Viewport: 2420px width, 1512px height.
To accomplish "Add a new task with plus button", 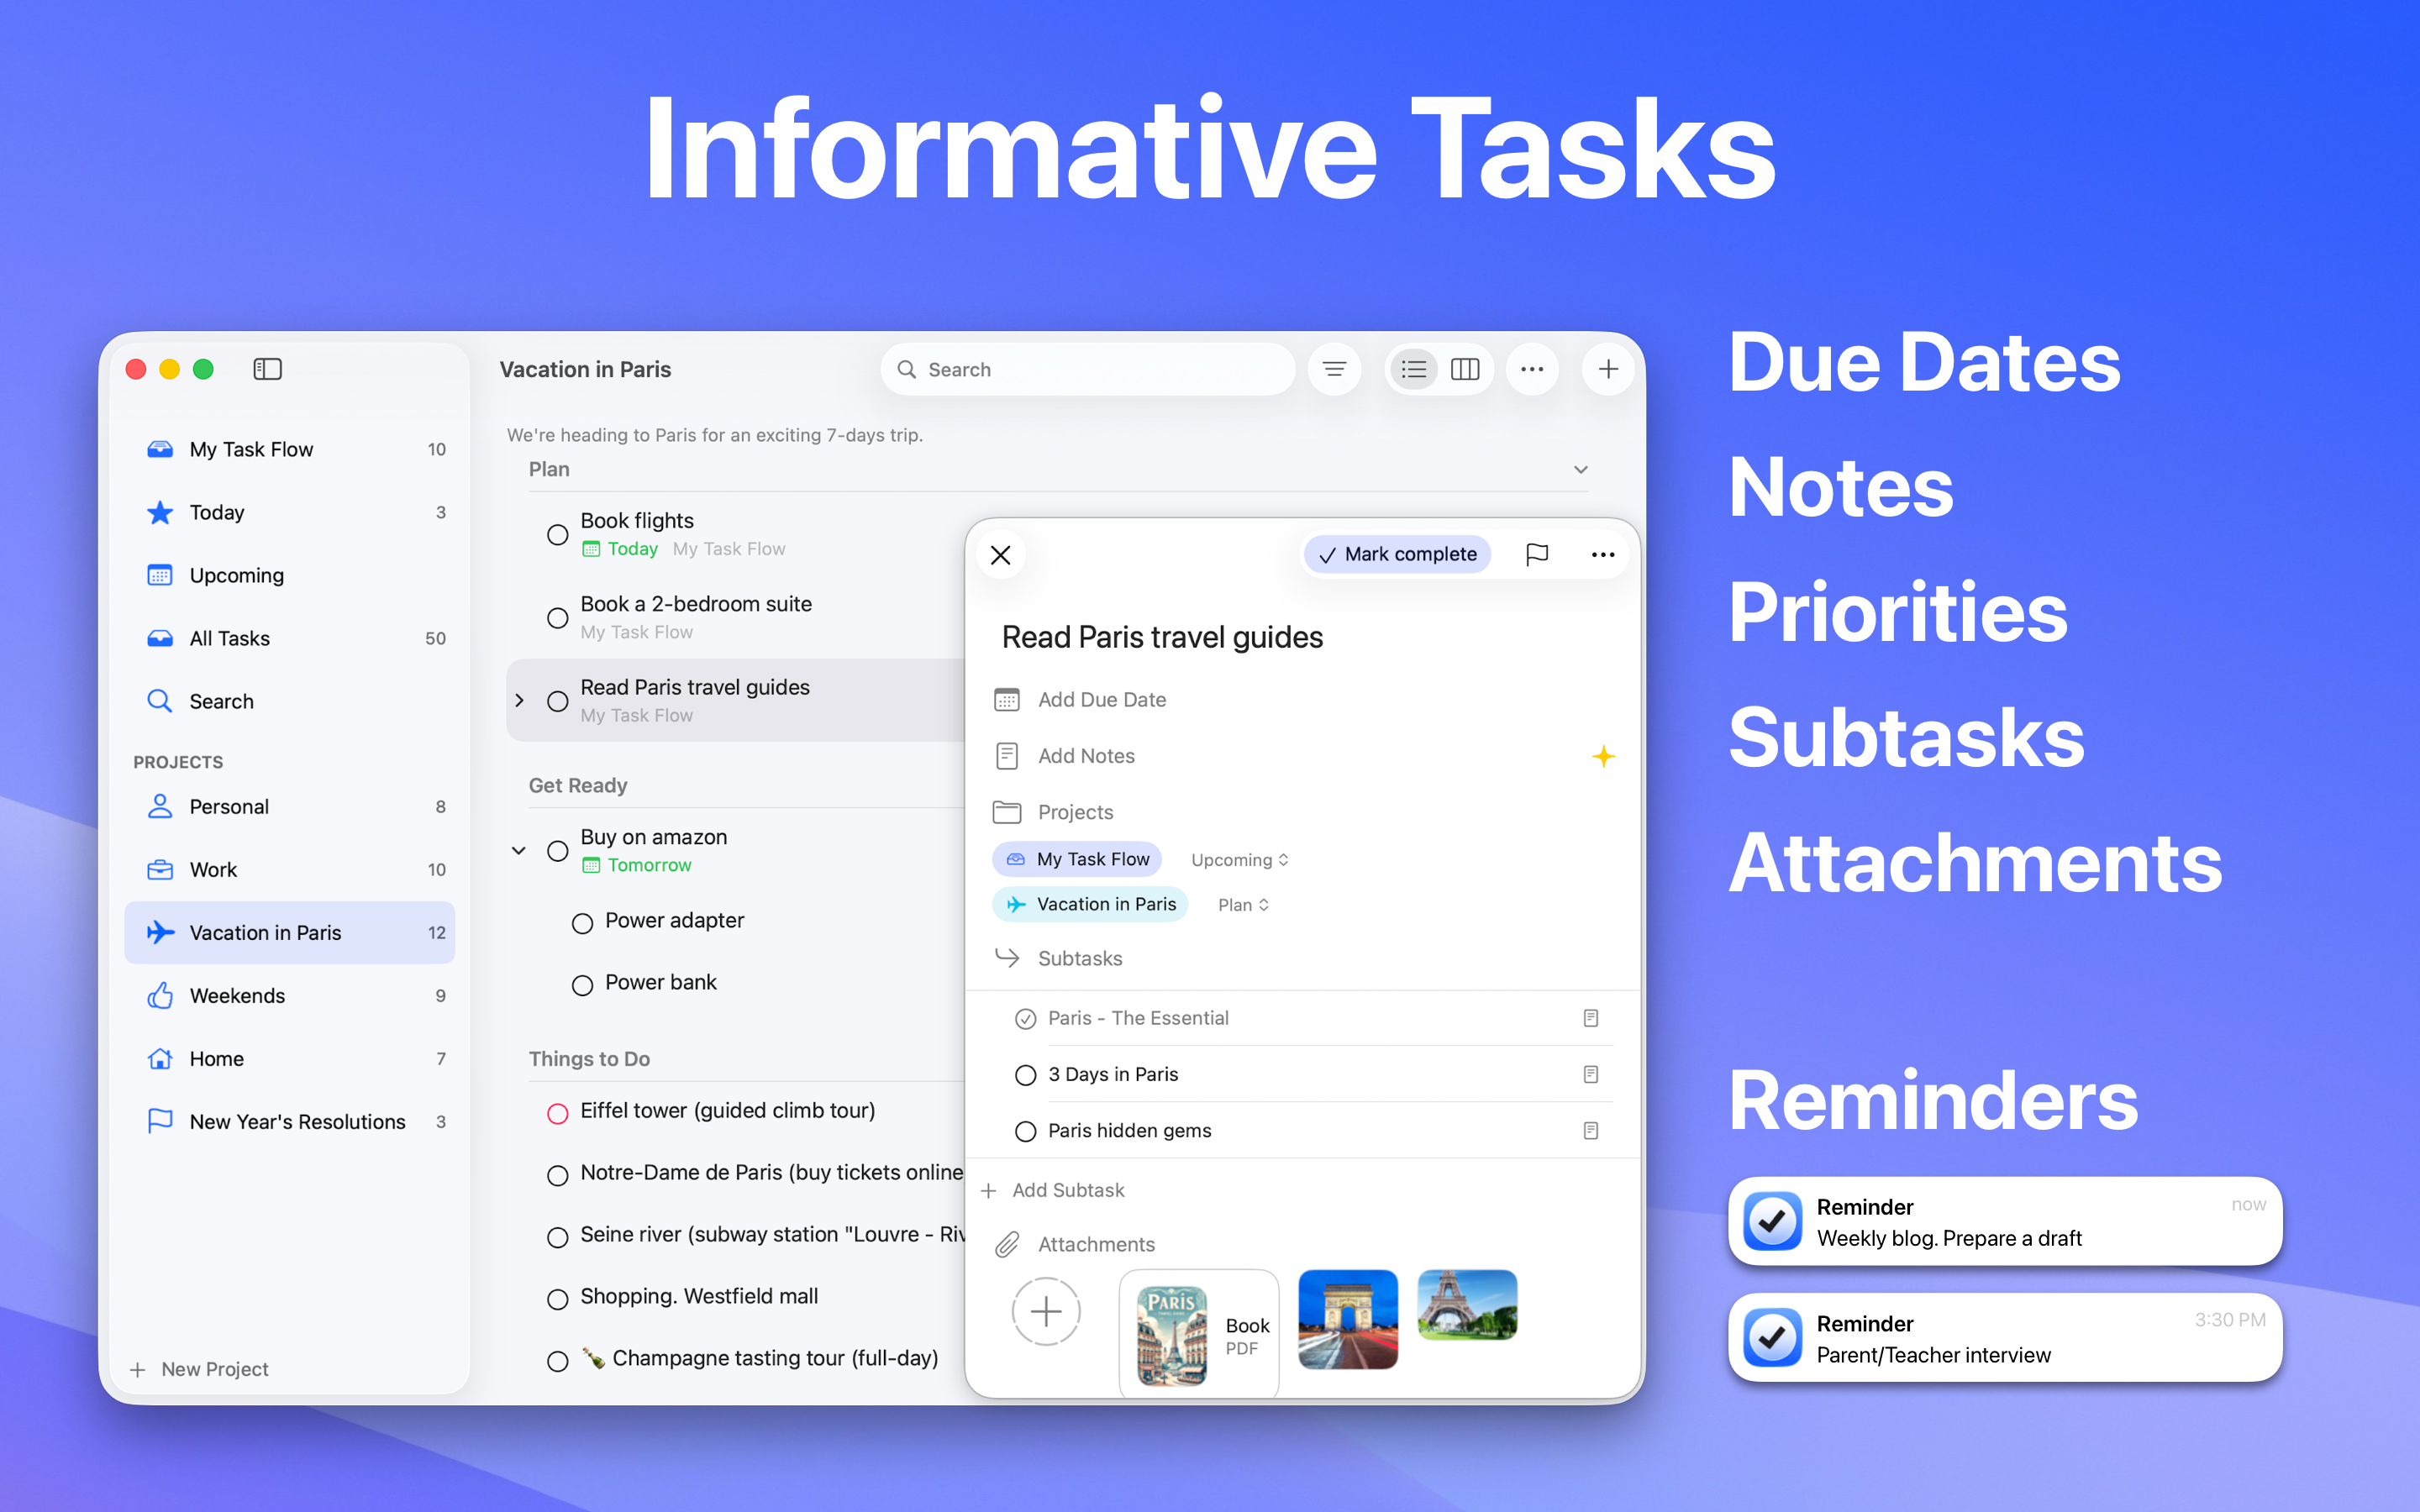I will pos(1608,369).
